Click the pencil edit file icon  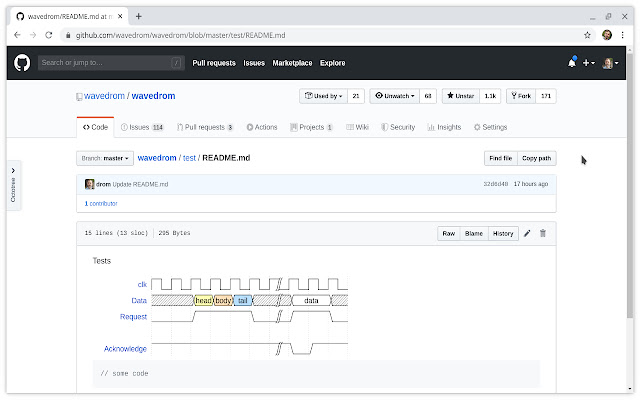tap(527, 233)
